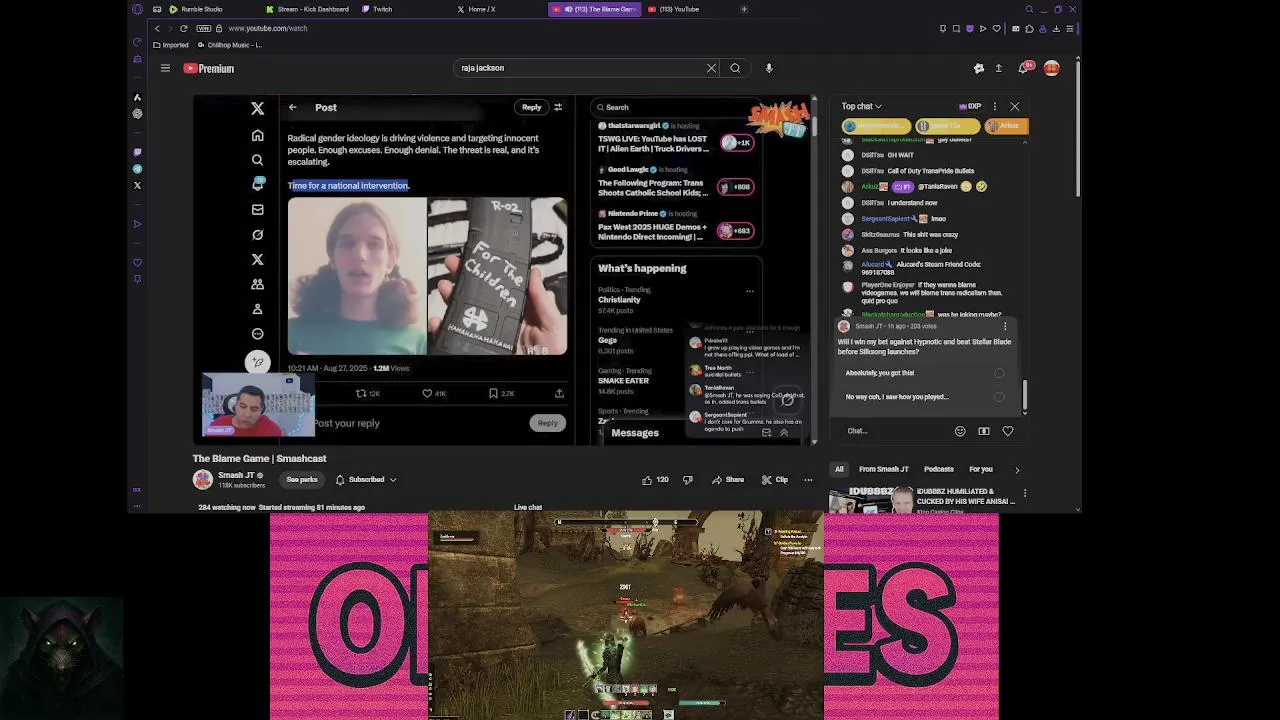Image resolution: width=1280 pixels, height=720 pixels.
Task: Select poll option 'Absolutely, you got this!'
Action: click(925, 373)
